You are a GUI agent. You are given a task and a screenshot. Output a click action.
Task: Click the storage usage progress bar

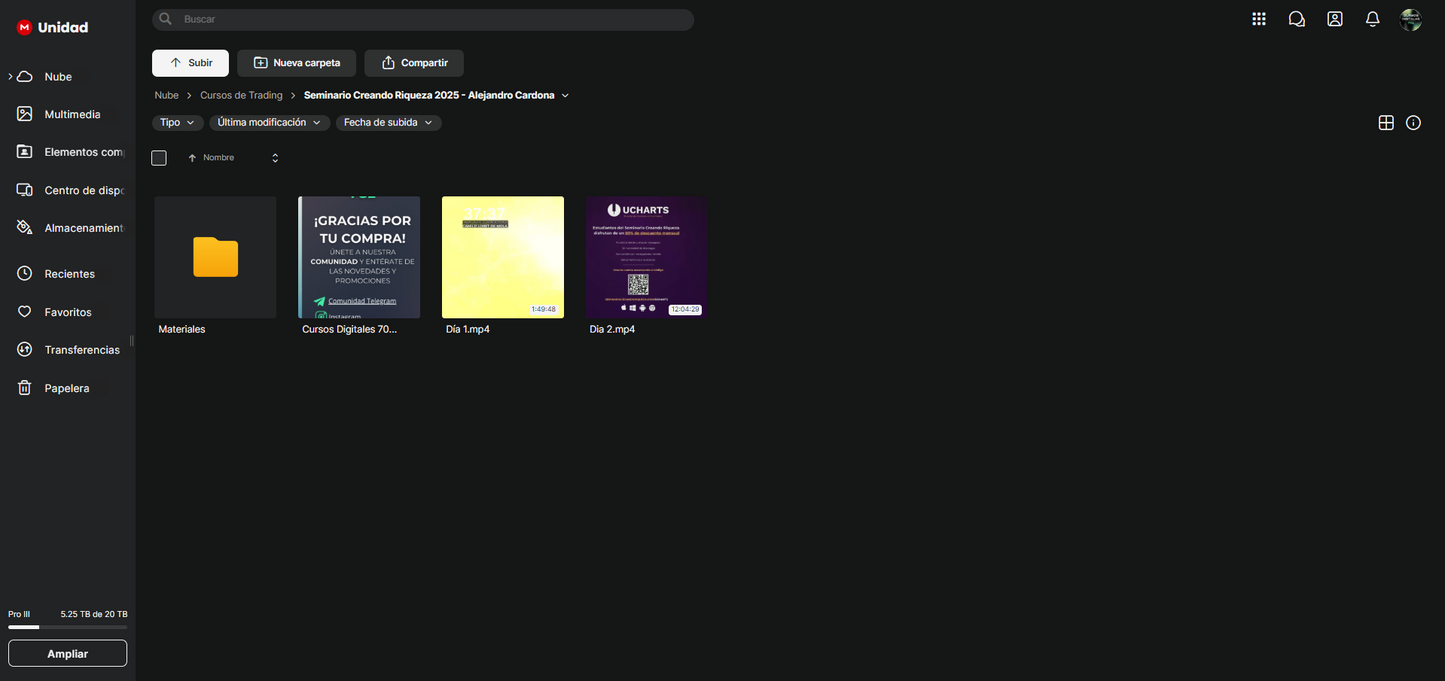(67, 627)
